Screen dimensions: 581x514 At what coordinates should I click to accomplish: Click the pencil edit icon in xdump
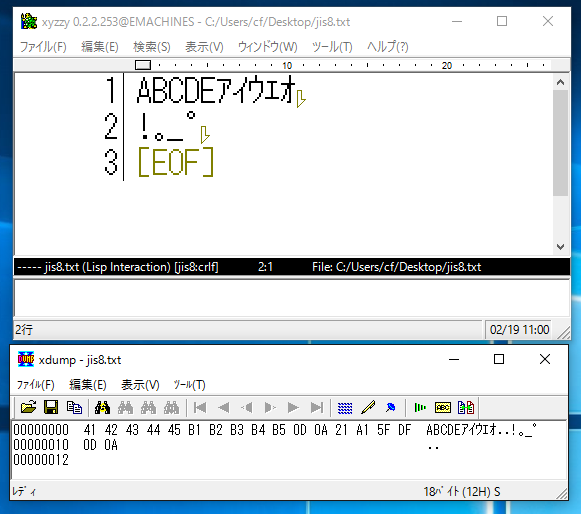[x=368, y=407]
